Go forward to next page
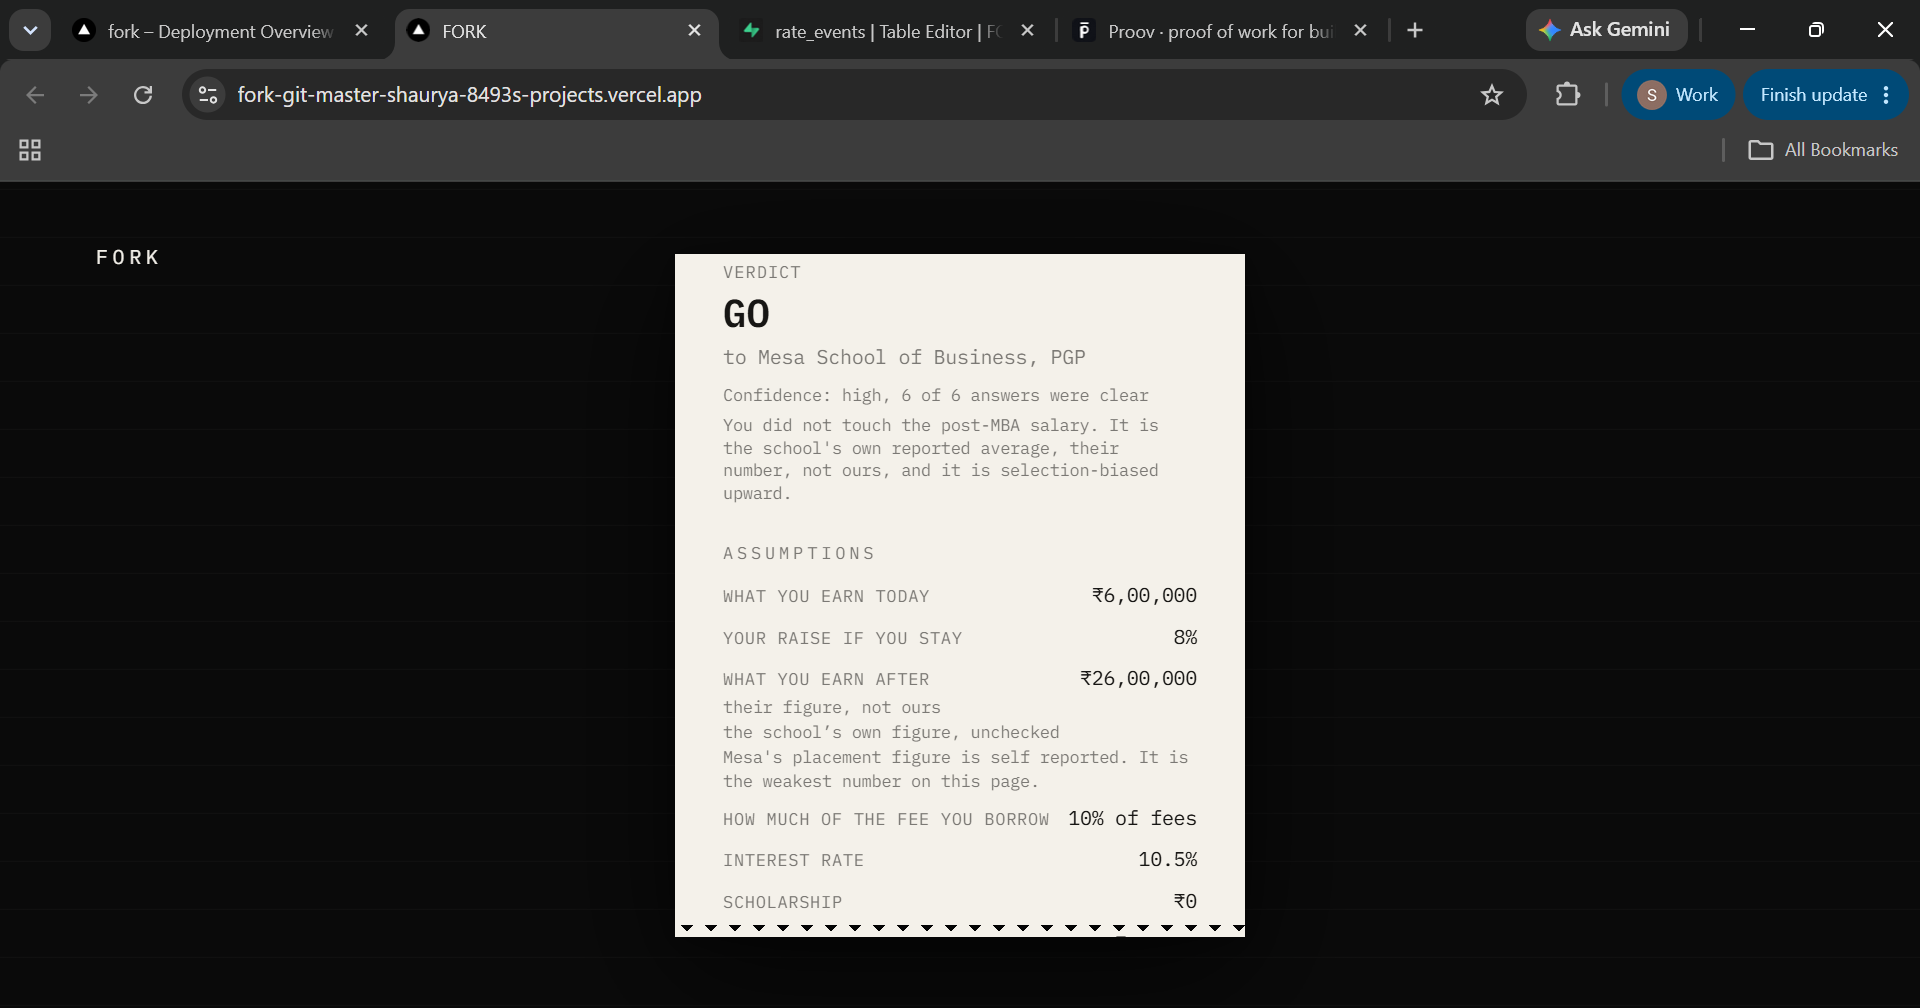Image resolution: width=1920 pixels, height=1008 pixels. pyautogui.click(x=89, y=95)
